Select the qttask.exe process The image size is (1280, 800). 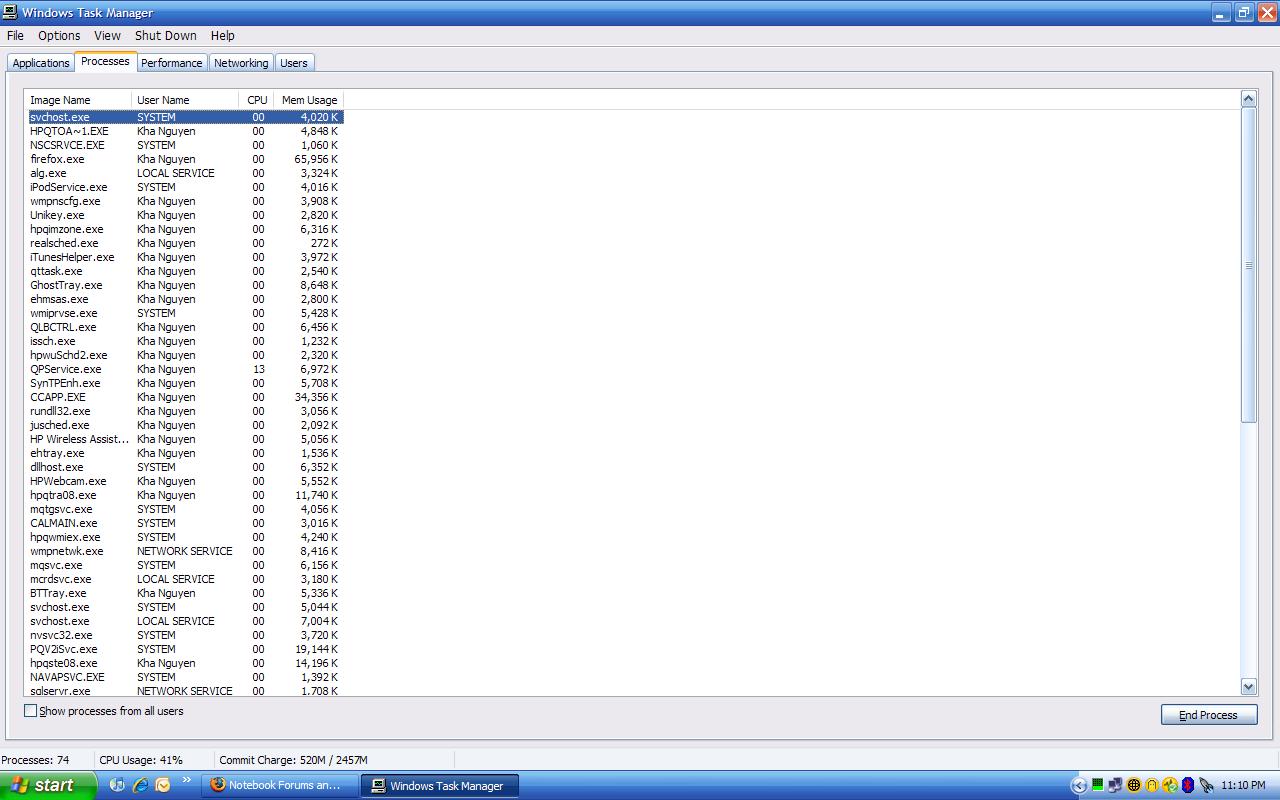[x=184, y=271]
